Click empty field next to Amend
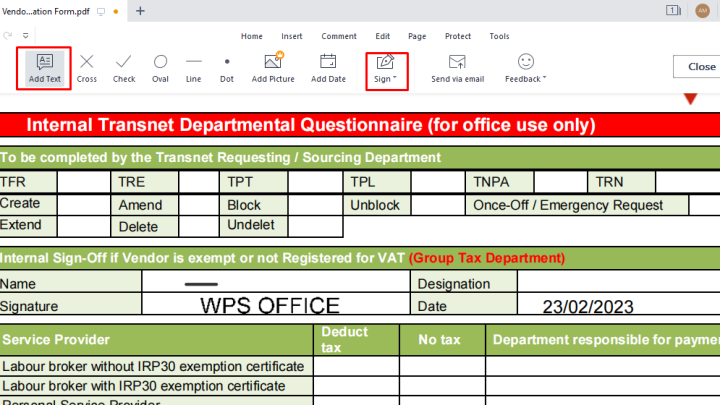The image size is (720, 405). coord(198,204)
